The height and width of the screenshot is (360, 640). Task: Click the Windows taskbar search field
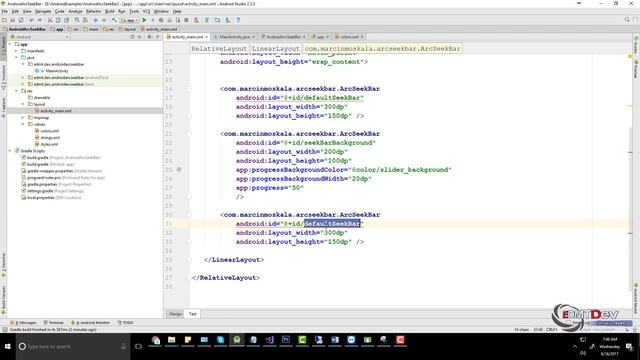click(73, 347)
